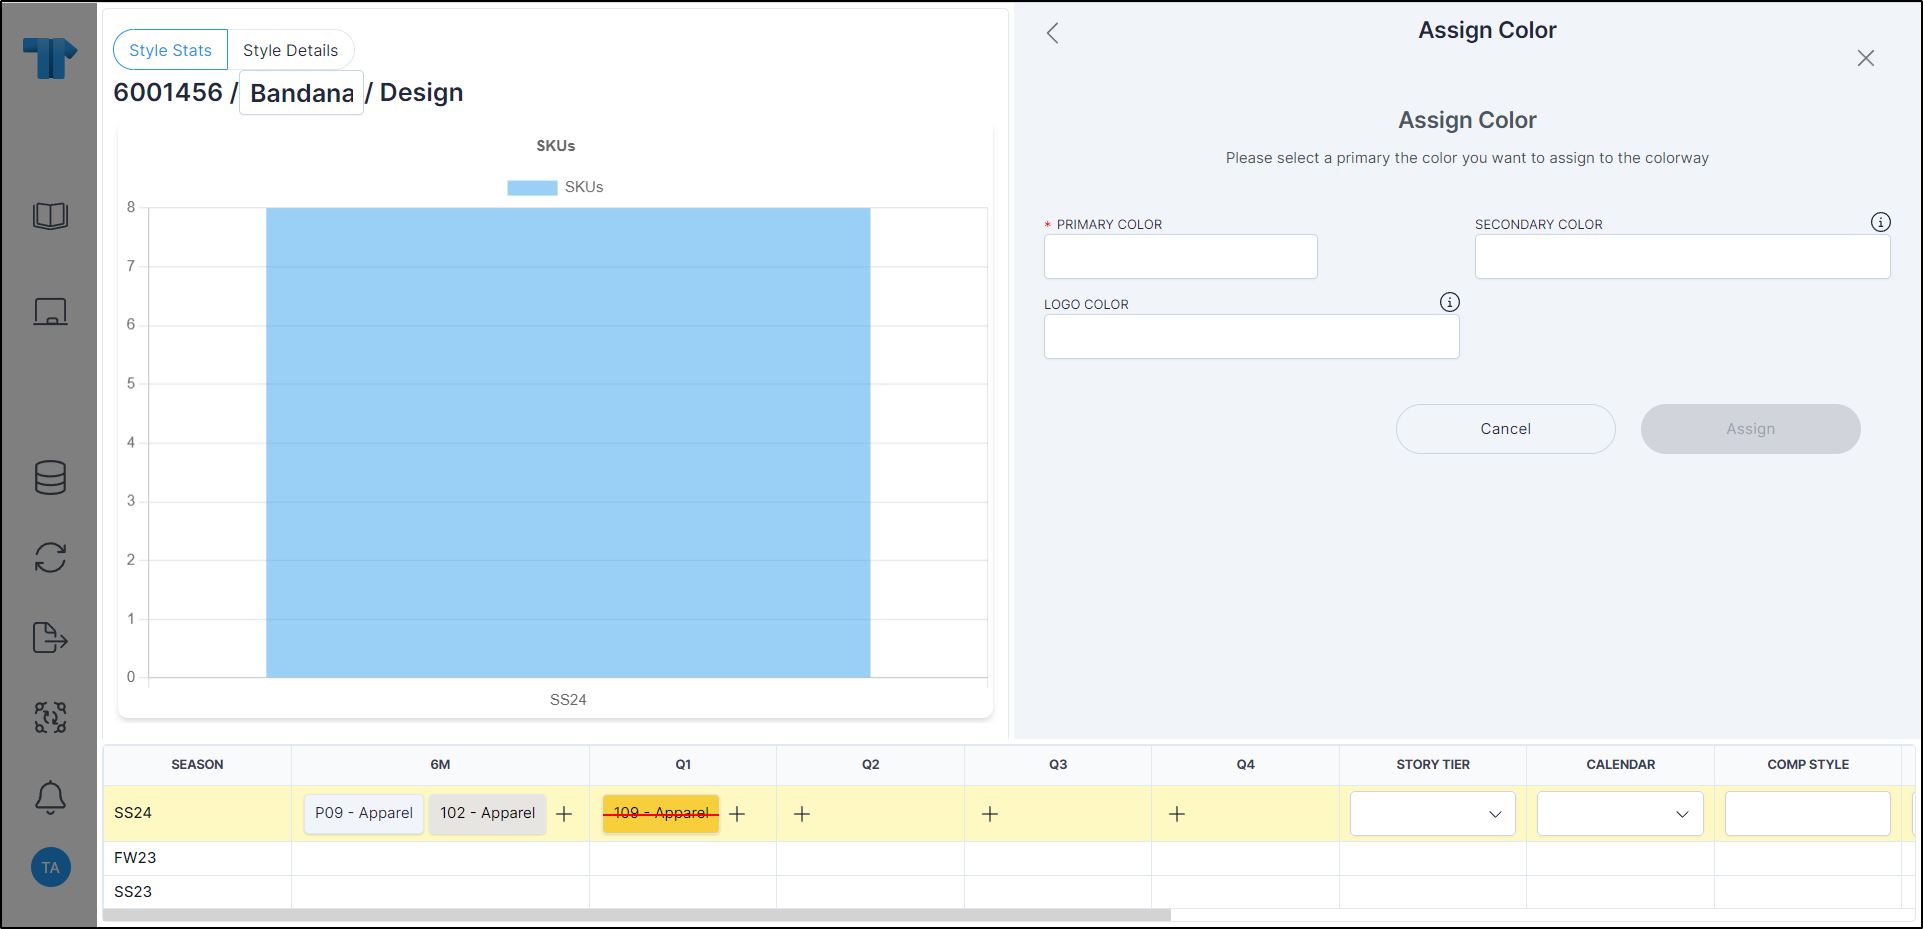Screen dimensions: 1923x929
Task: Open the Story Tier dropdown for SS24
Action: click(x=1431, y=813)
